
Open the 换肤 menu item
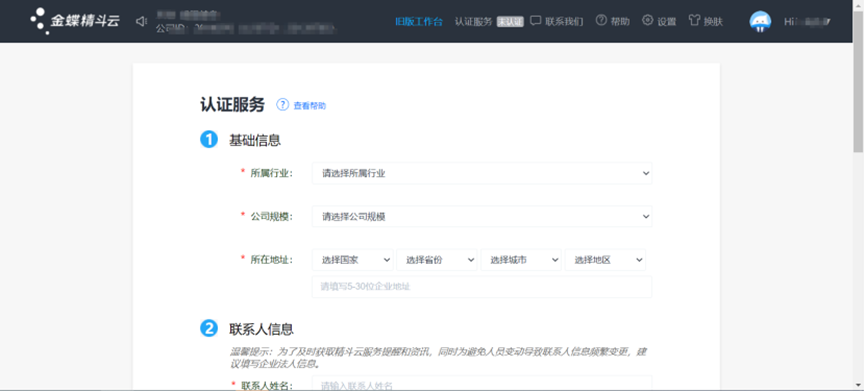point(713,22)
